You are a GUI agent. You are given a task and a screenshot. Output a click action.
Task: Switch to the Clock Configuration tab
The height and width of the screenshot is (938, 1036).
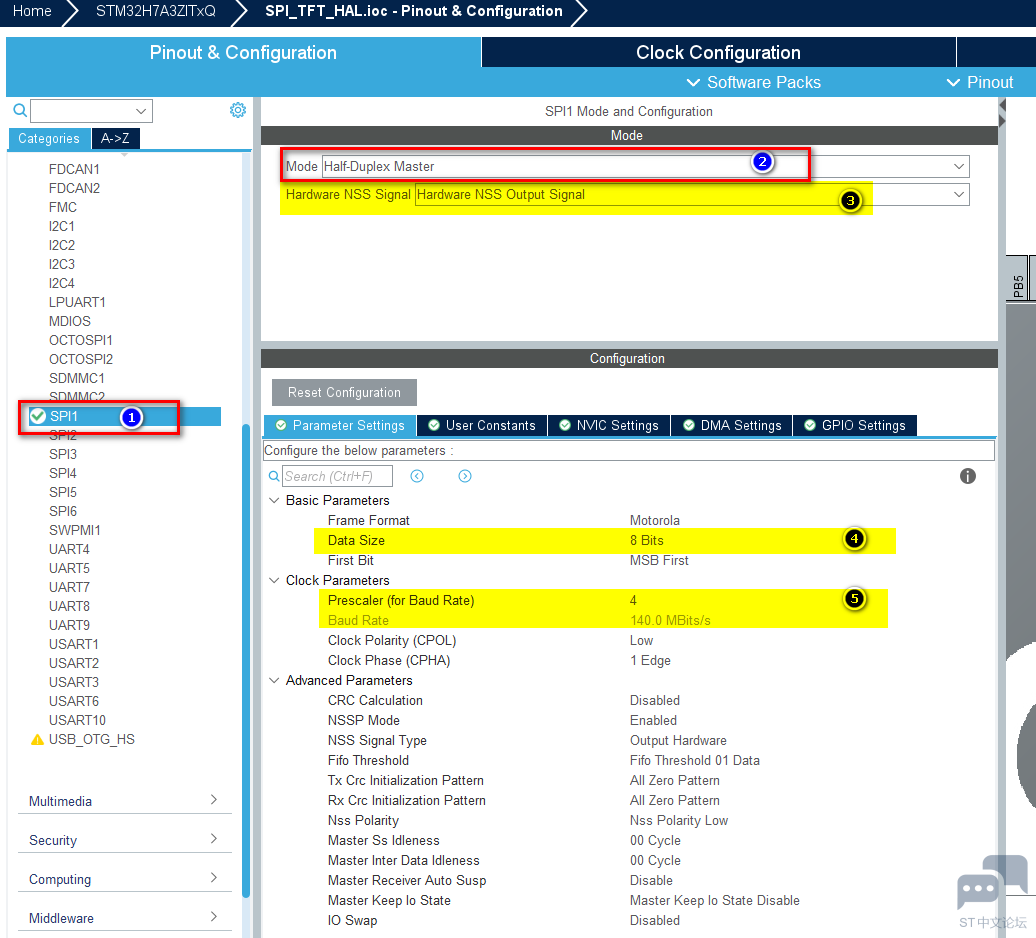pos(718,52)
